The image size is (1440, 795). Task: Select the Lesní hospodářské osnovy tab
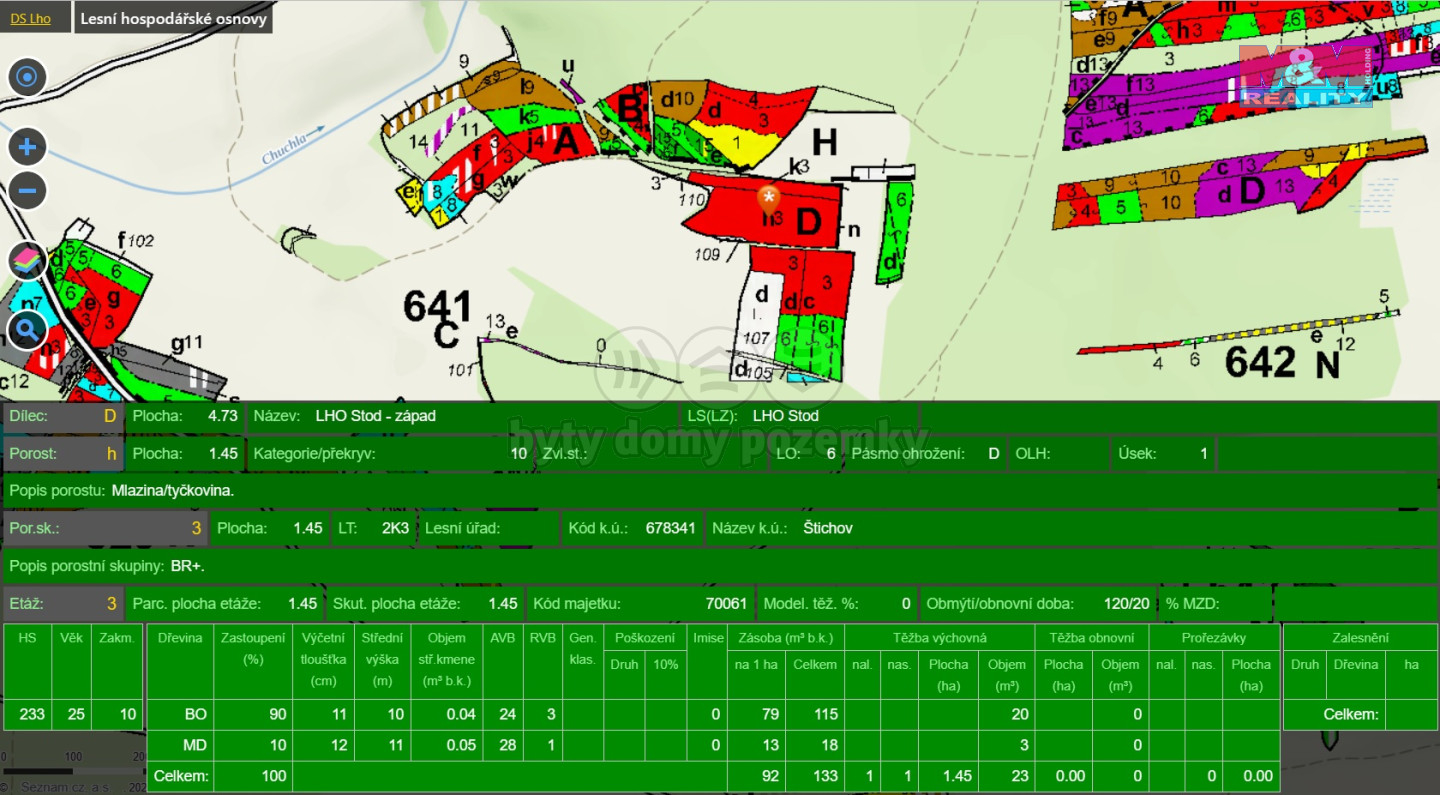172,18
